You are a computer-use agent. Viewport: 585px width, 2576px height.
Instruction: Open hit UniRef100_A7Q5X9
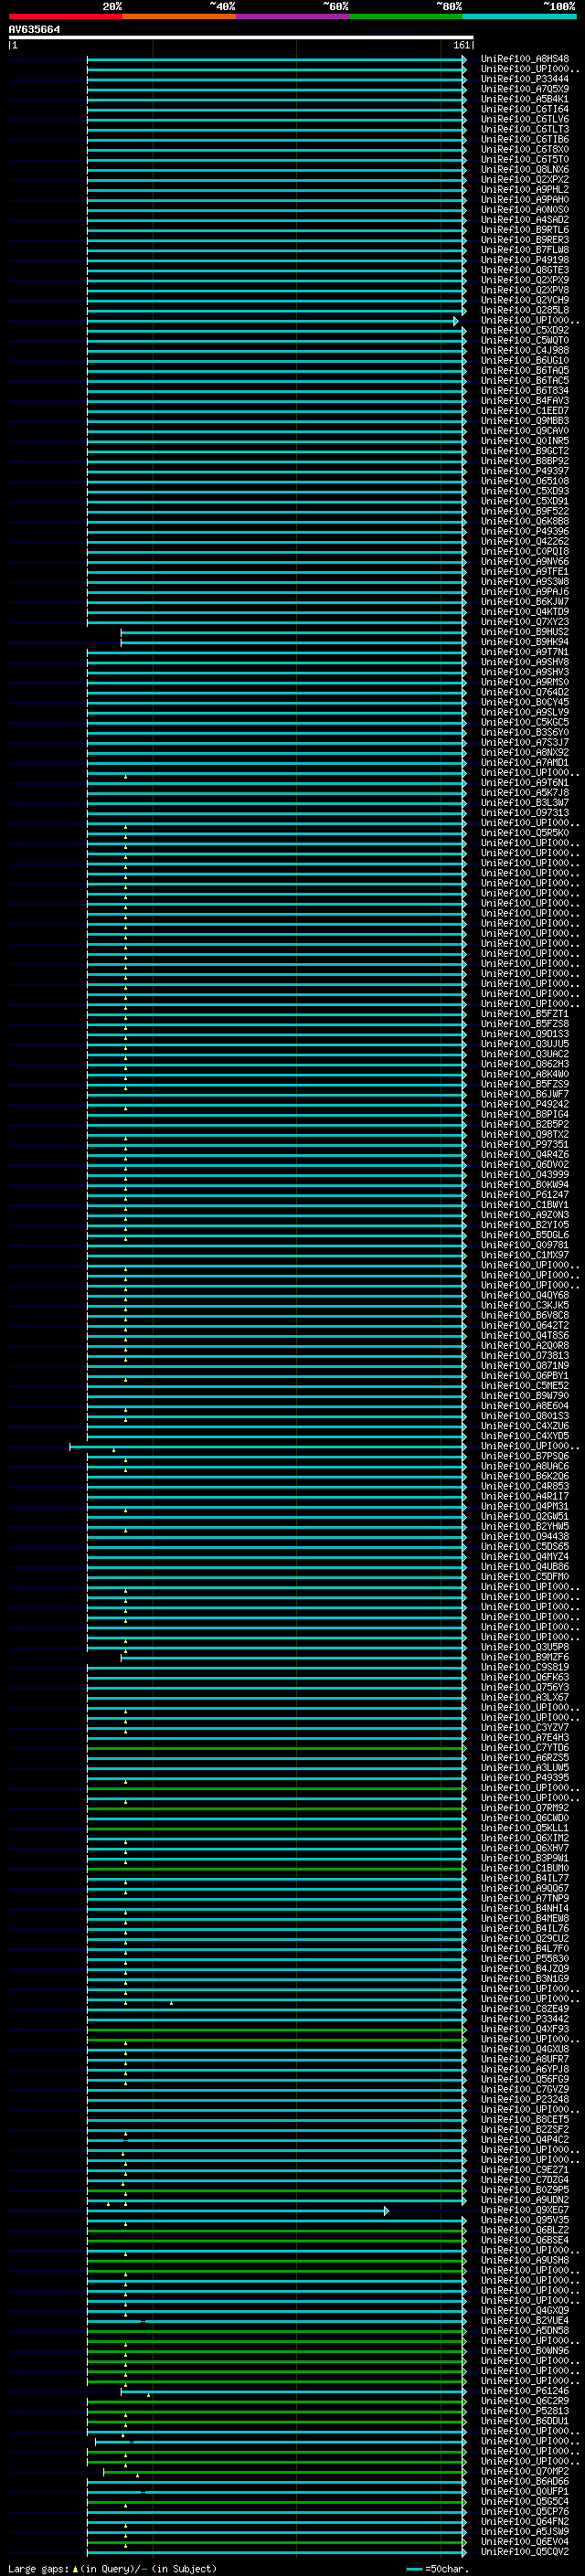tap(525, 89)
